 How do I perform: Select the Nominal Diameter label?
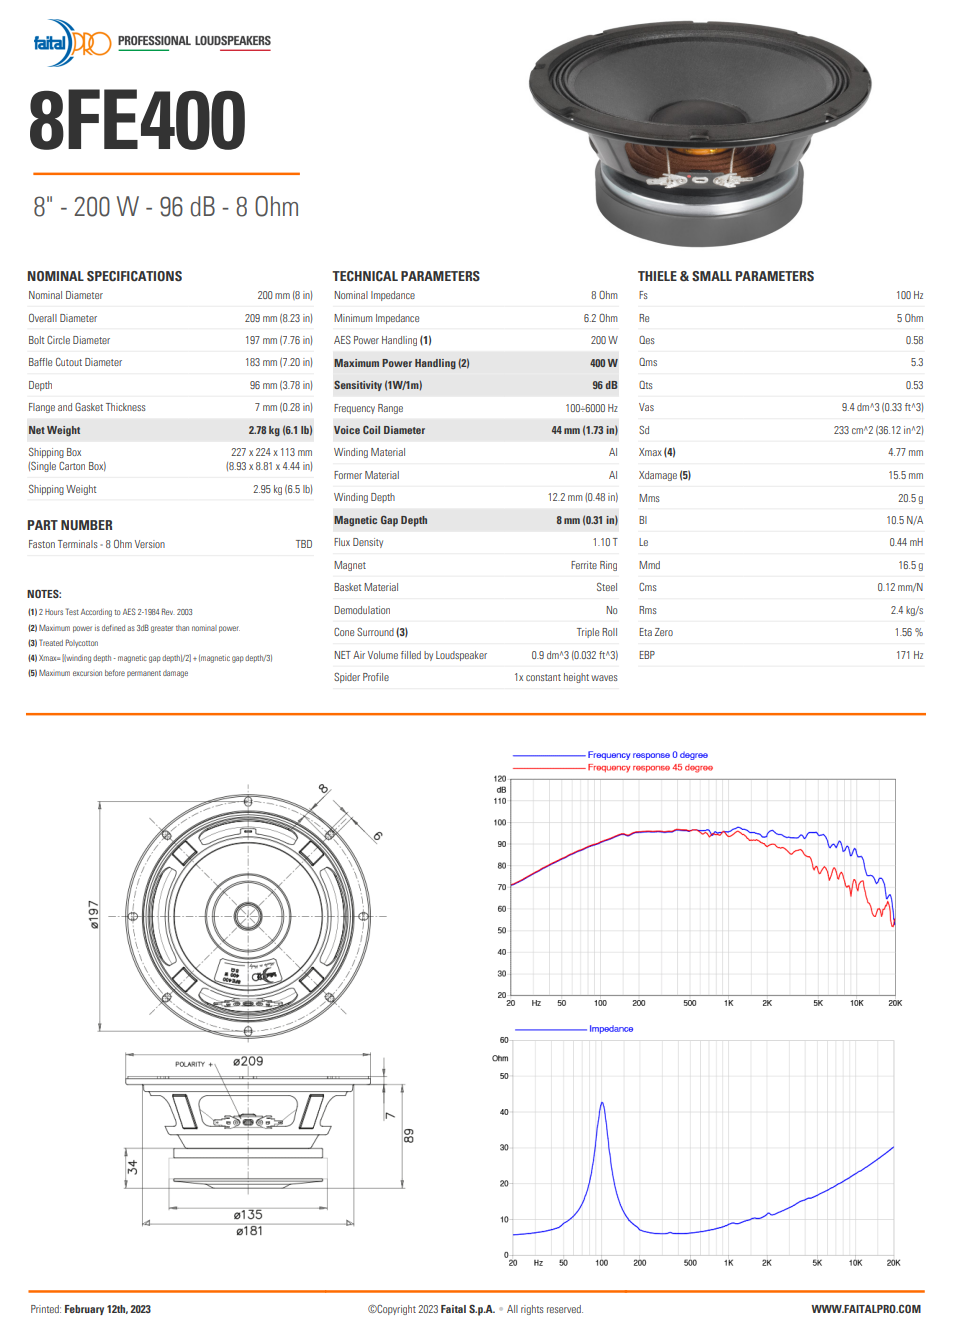66,296
